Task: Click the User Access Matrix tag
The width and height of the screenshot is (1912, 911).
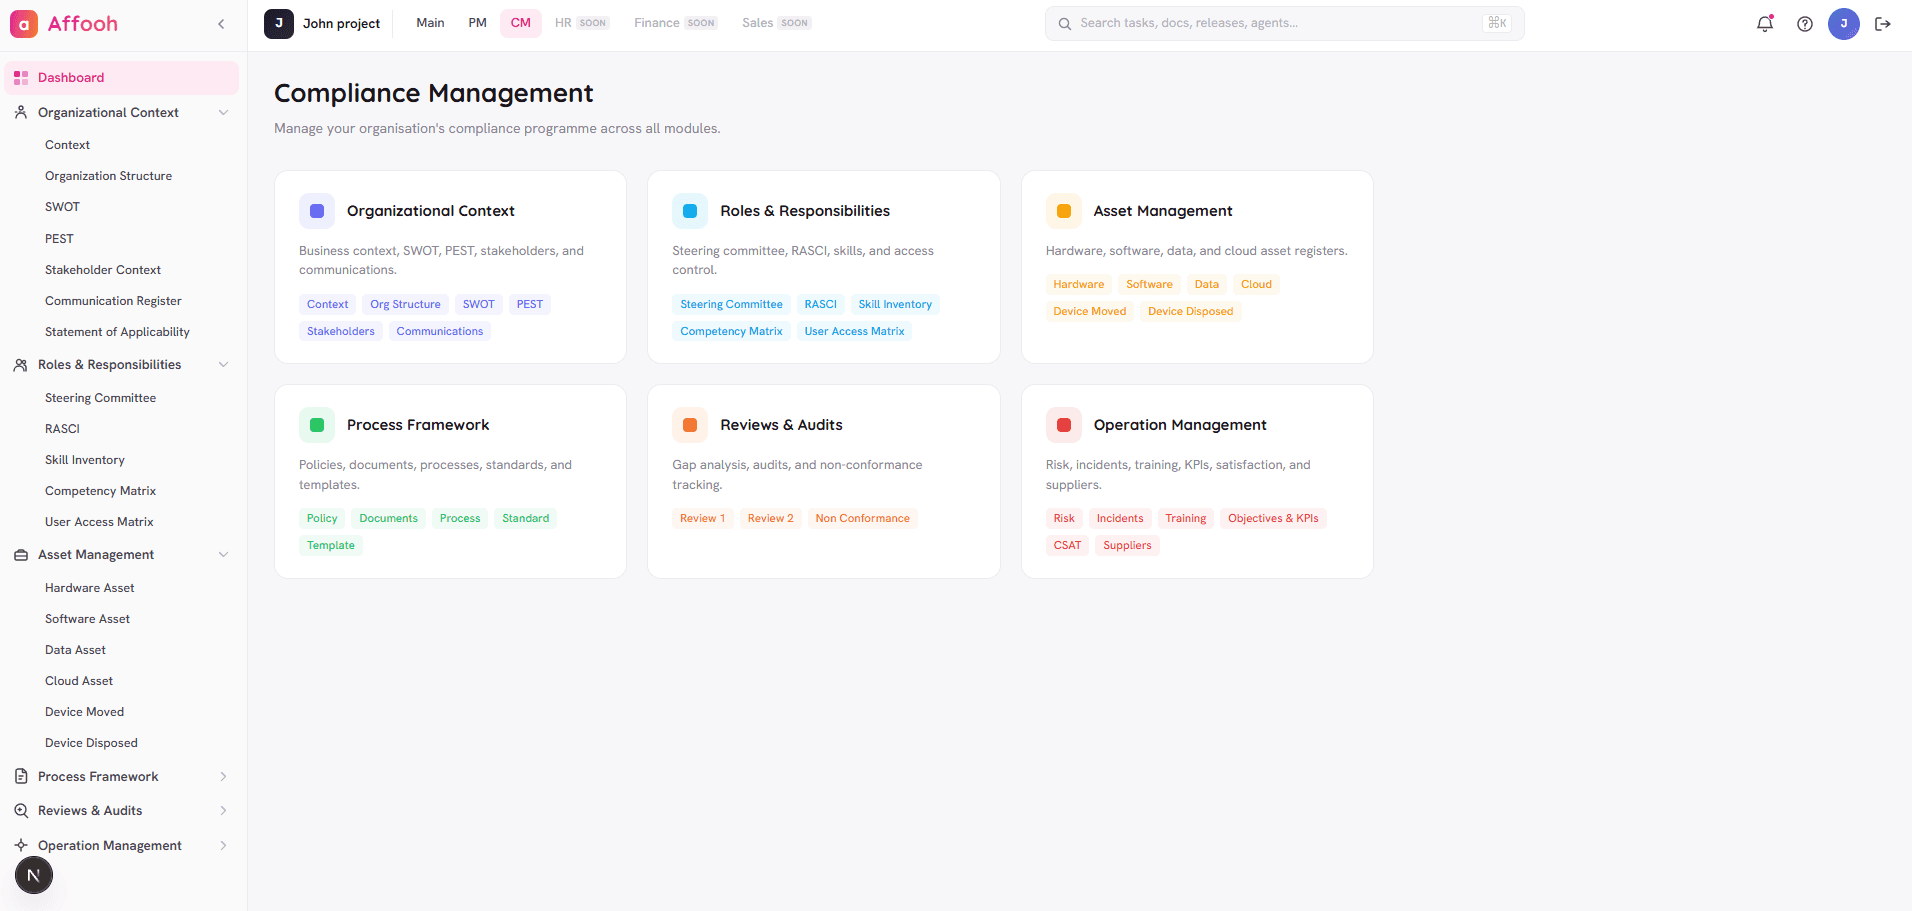Action: coord(854,332)
